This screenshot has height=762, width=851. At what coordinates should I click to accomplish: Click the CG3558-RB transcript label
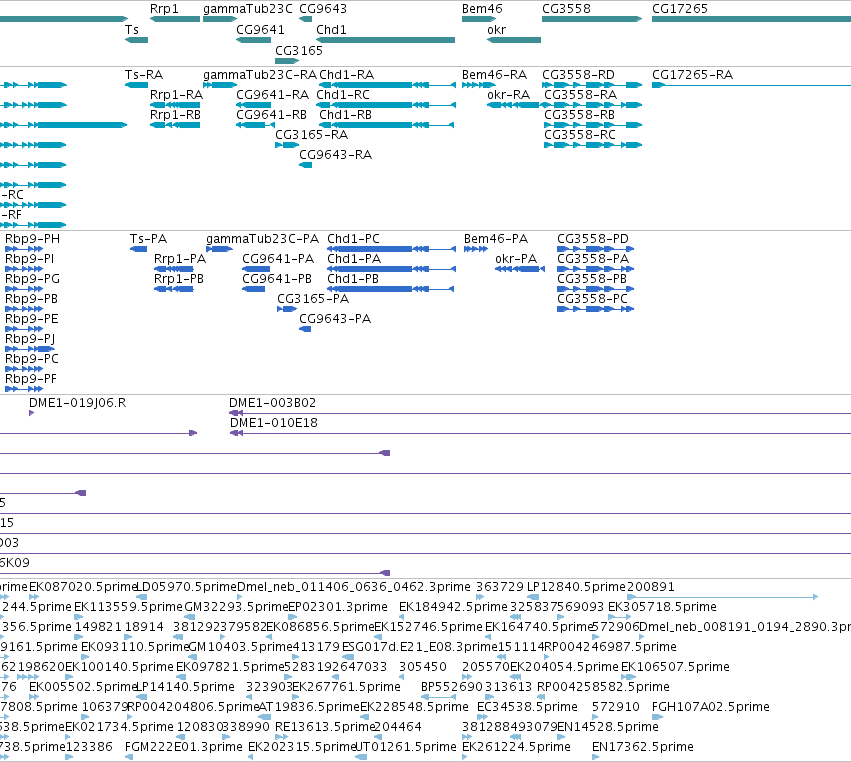click(580, 115)
